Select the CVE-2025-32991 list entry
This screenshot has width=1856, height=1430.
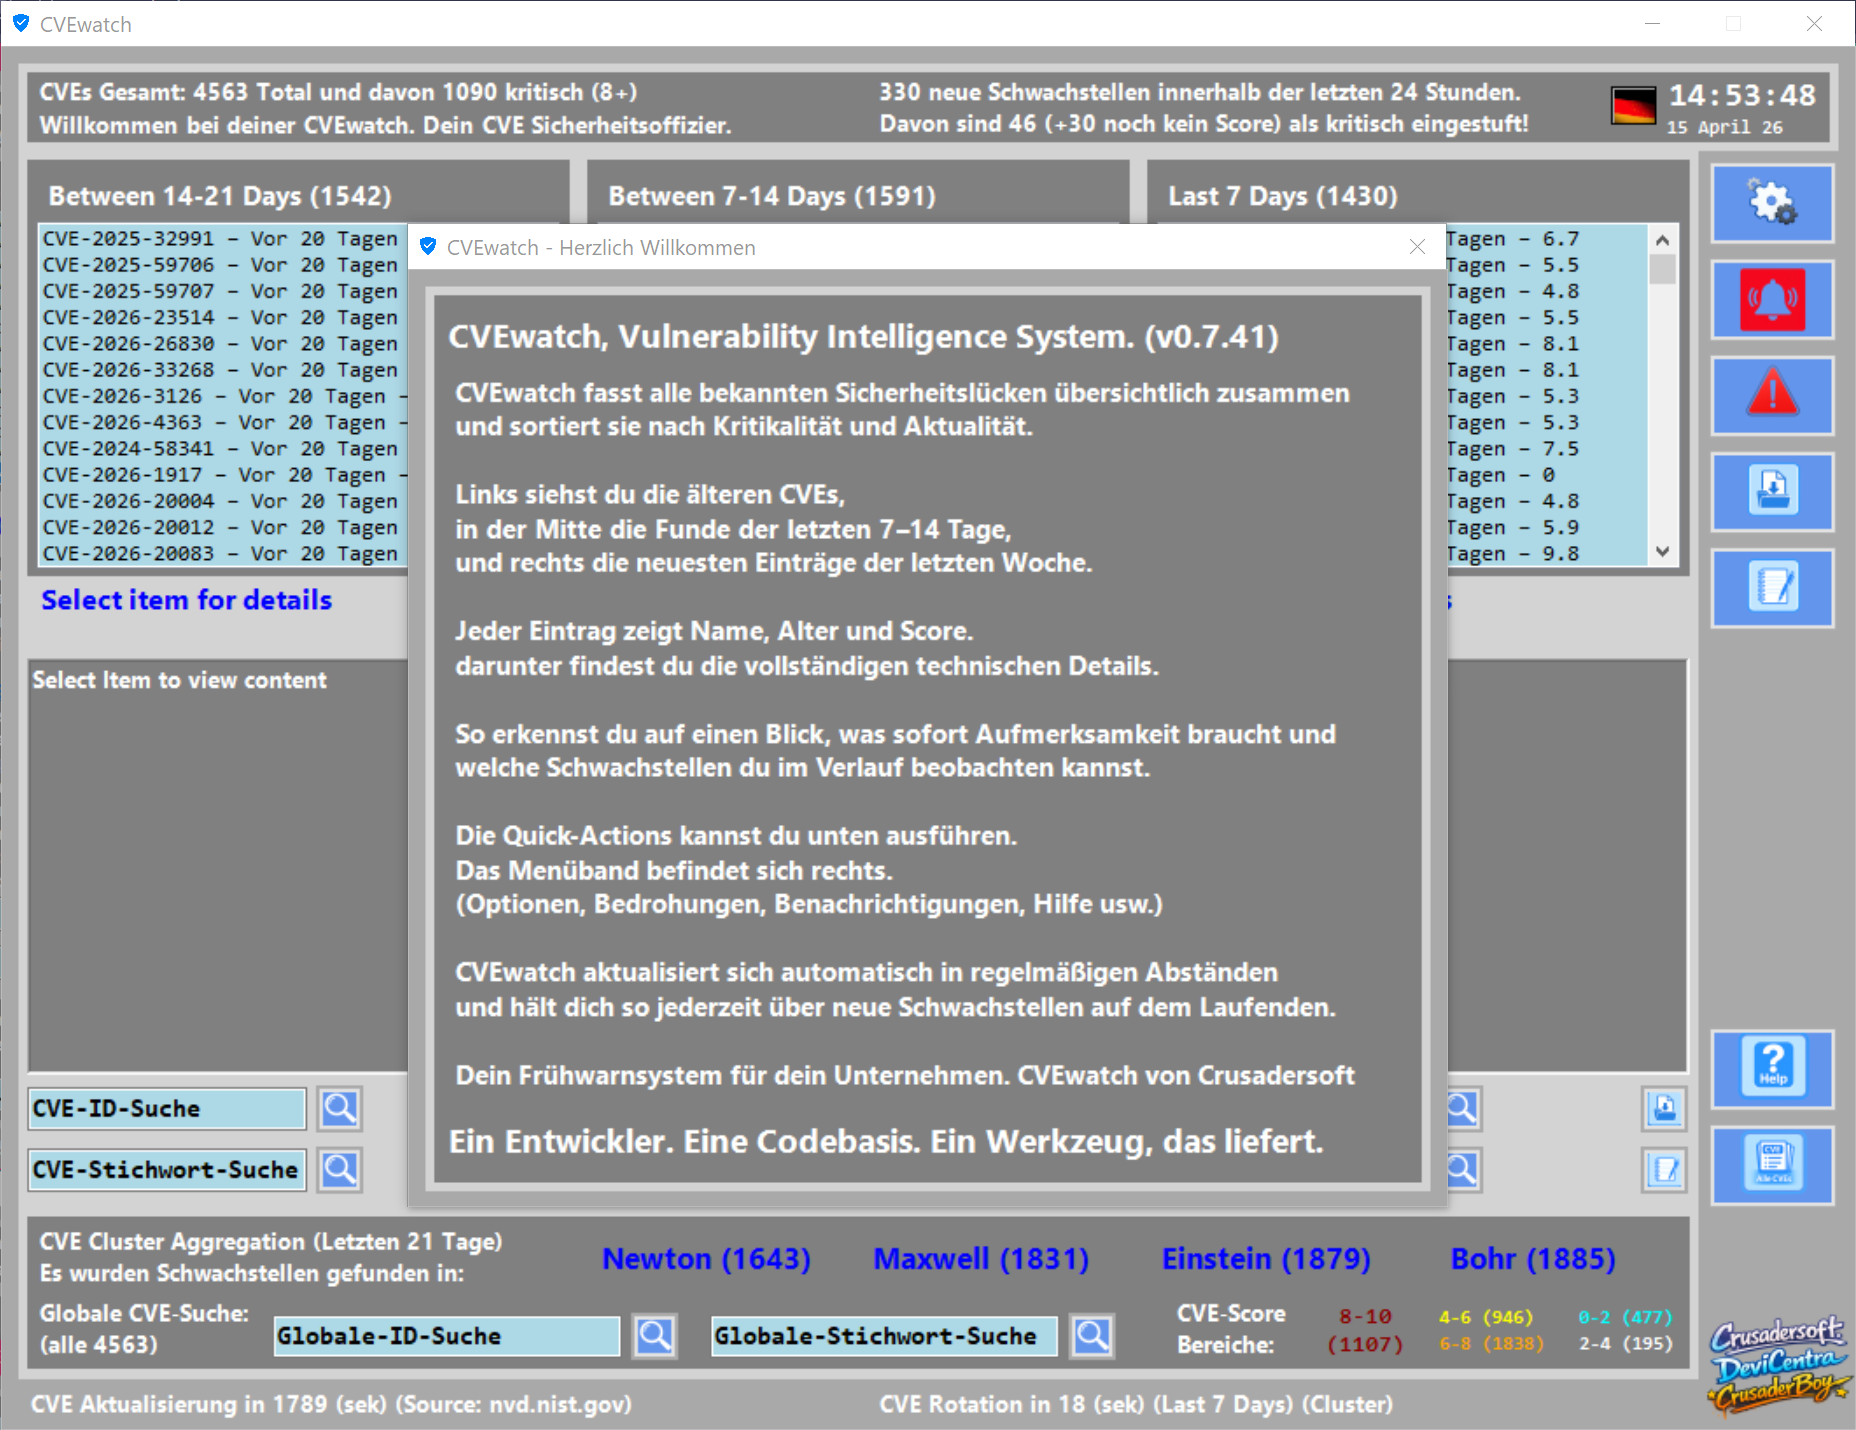click(x=220, y=239)
